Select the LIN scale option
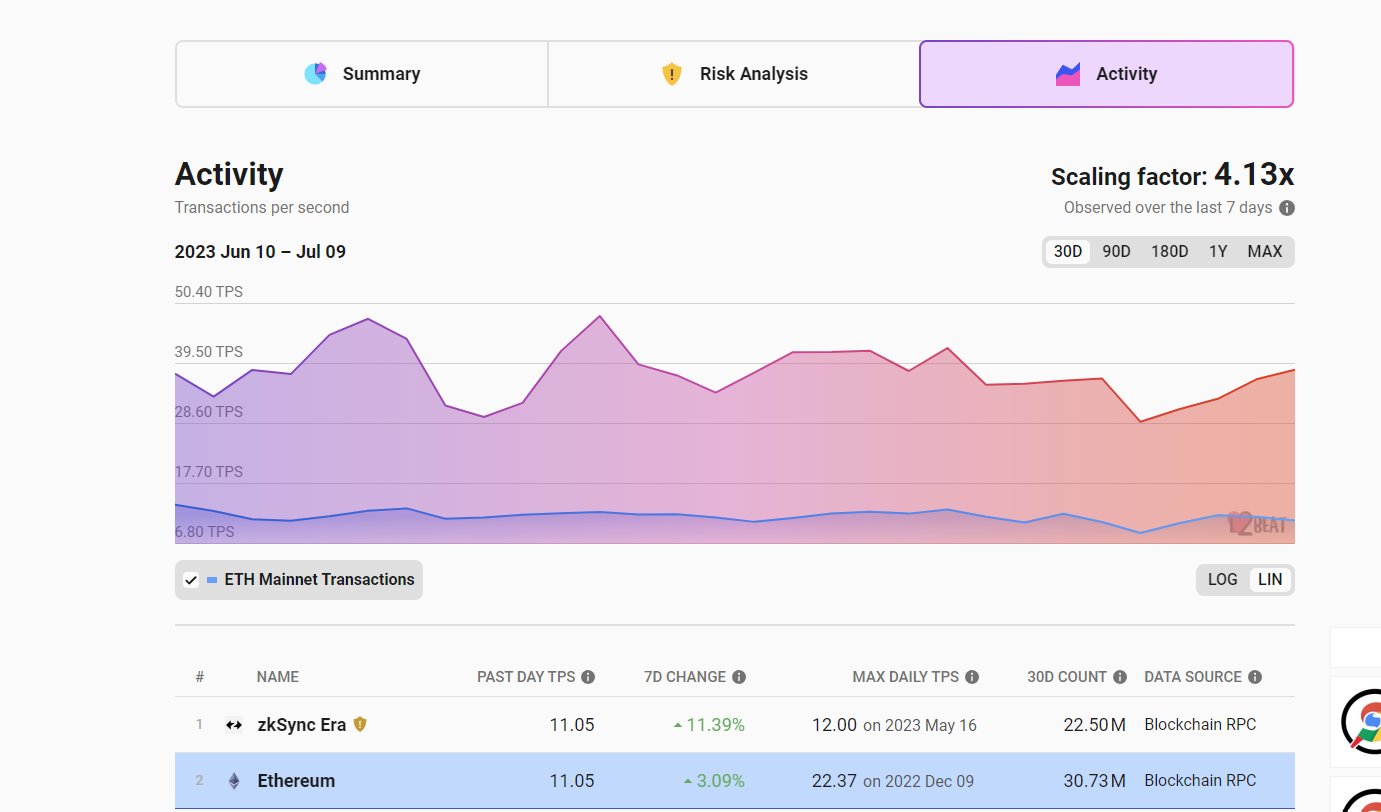Viewport: 1381px width, 812px height. pos(1270,579)
